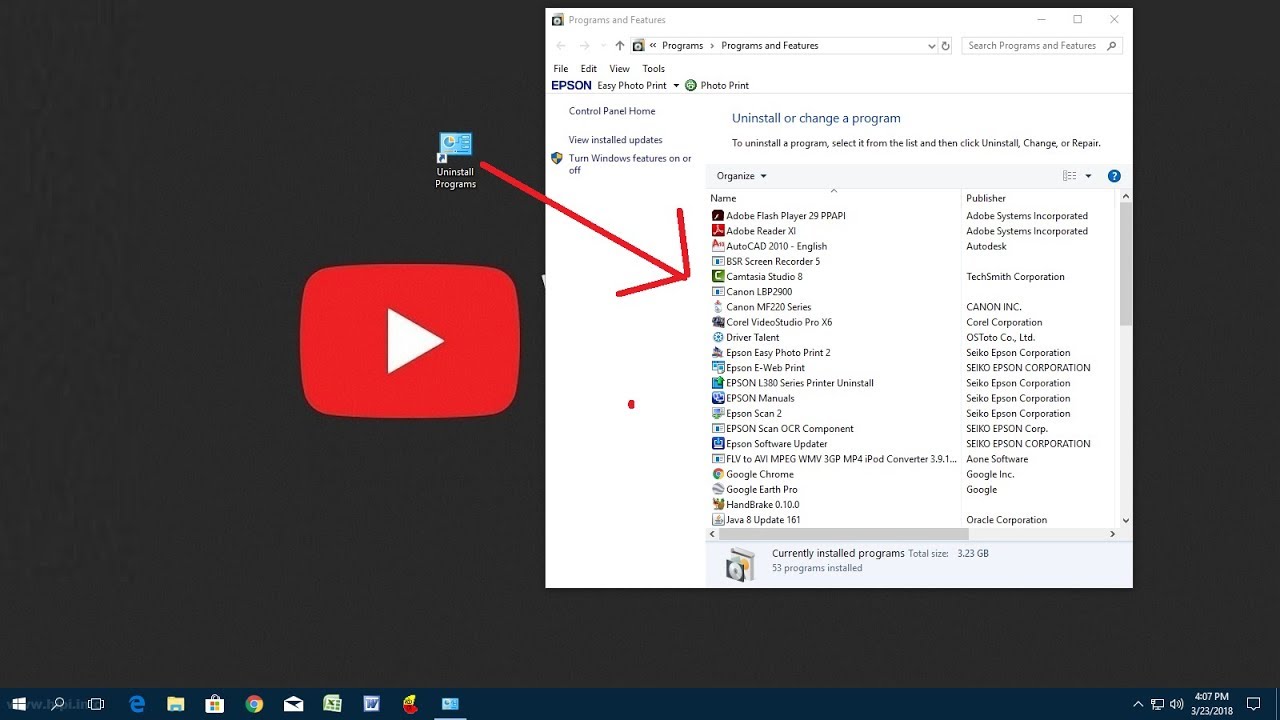
Task: Open the Action Center notifications icon
Action: point(1253,704)
